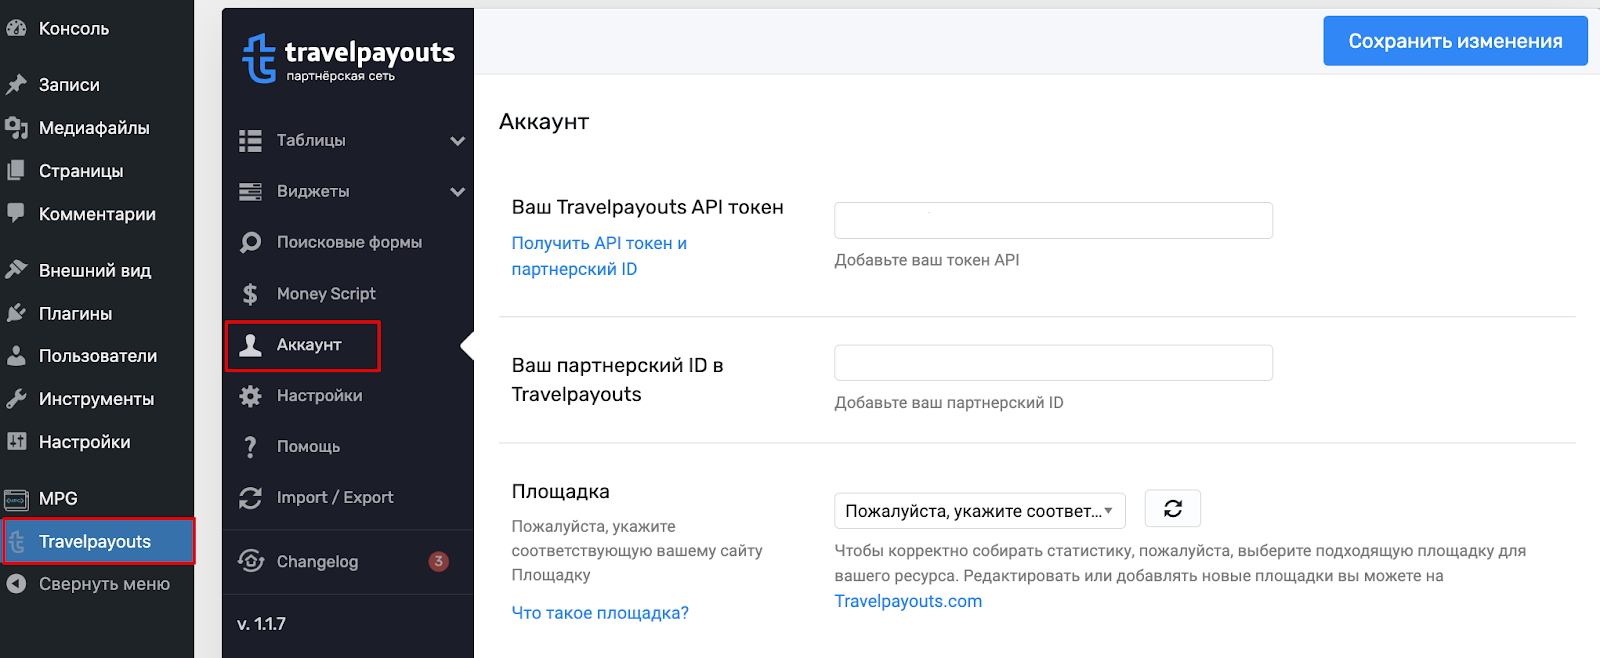Viewport: 1600px width, 658px height.
Task: Click the Money Script dollar icon
Action: click(250, 294)
